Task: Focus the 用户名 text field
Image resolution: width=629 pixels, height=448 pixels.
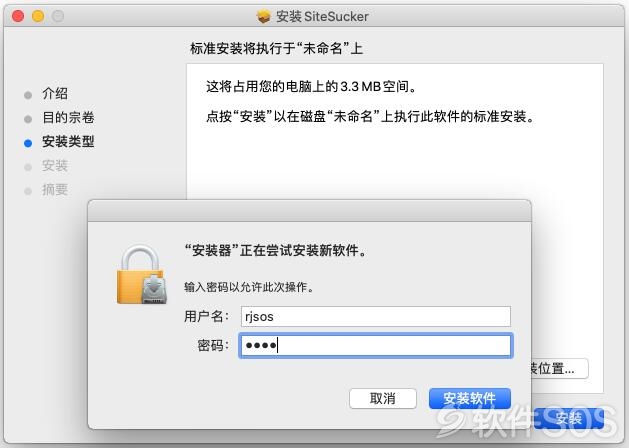Action: coord(375,316)
